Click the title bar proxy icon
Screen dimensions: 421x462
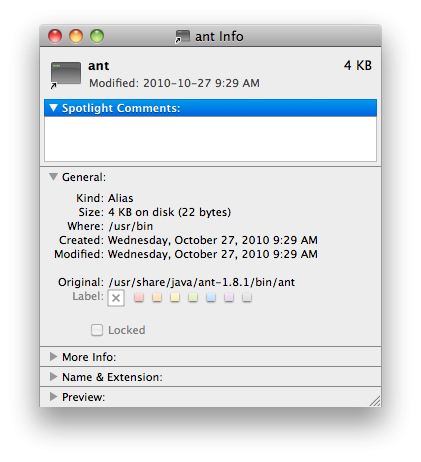182,36
